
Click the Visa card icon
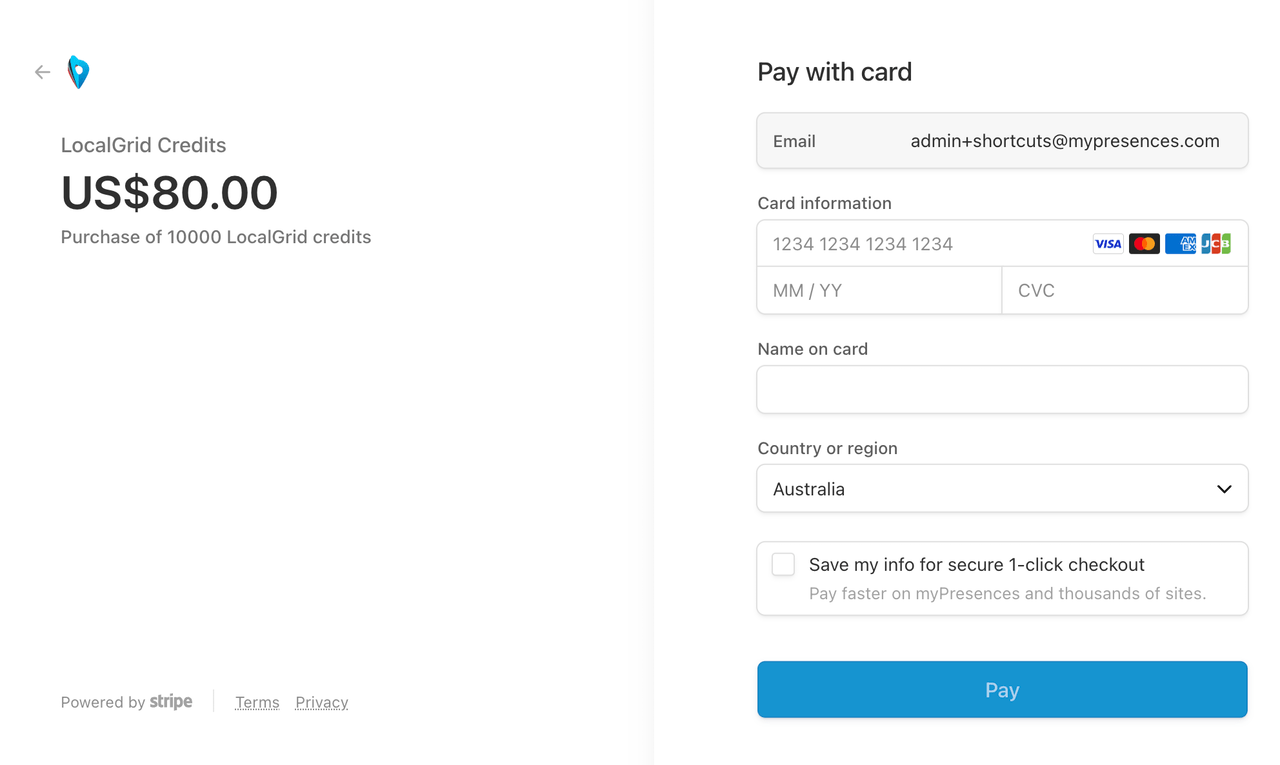[x=1108, y=244]
